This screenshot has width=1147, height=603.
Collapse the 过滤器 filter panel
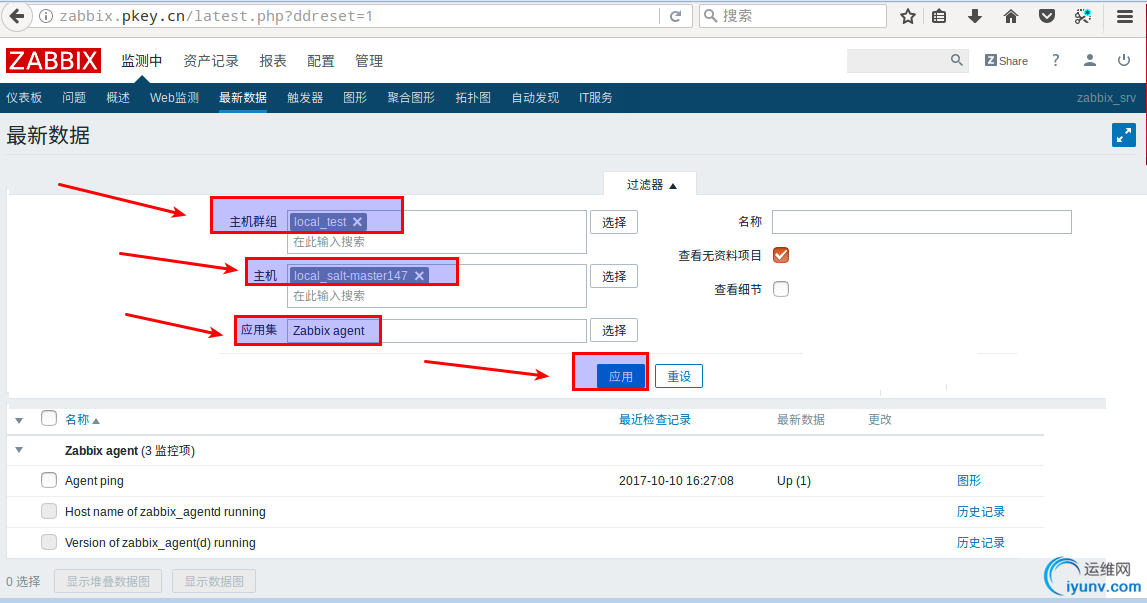point(651,185)
